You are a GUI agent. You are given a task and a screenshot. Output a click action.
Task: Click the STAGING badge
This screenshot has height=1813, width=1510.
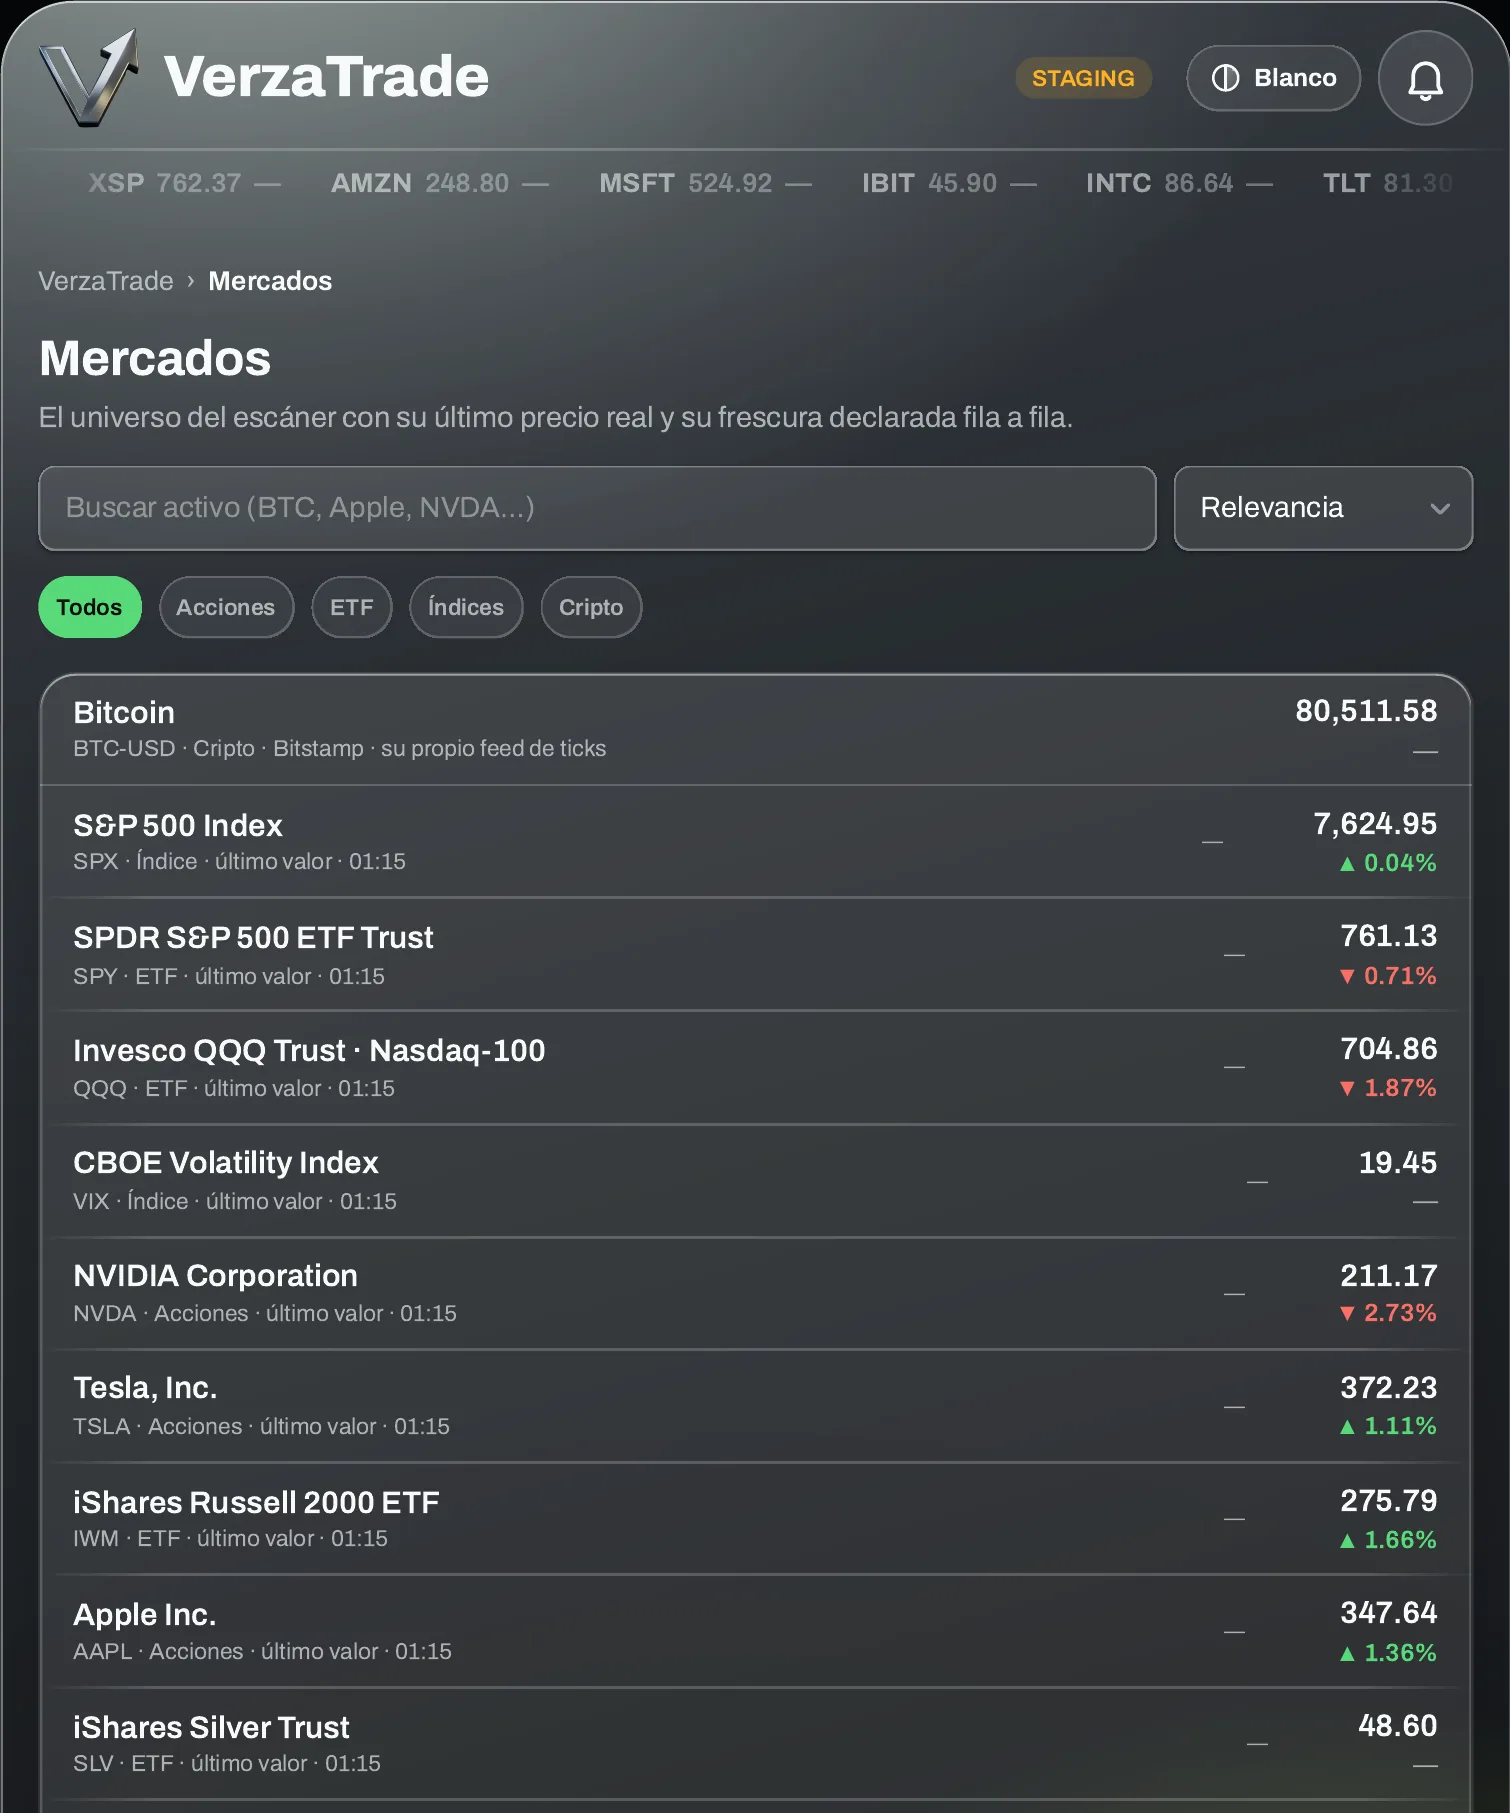click(x=1083, y=78)
